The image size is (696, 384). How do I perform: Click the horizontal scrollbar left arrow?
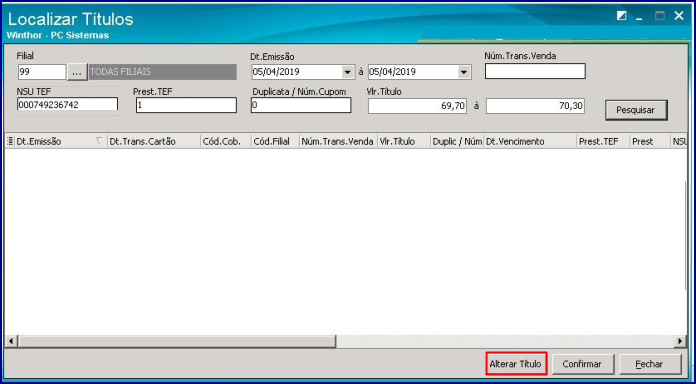click(x=11, y=341)
